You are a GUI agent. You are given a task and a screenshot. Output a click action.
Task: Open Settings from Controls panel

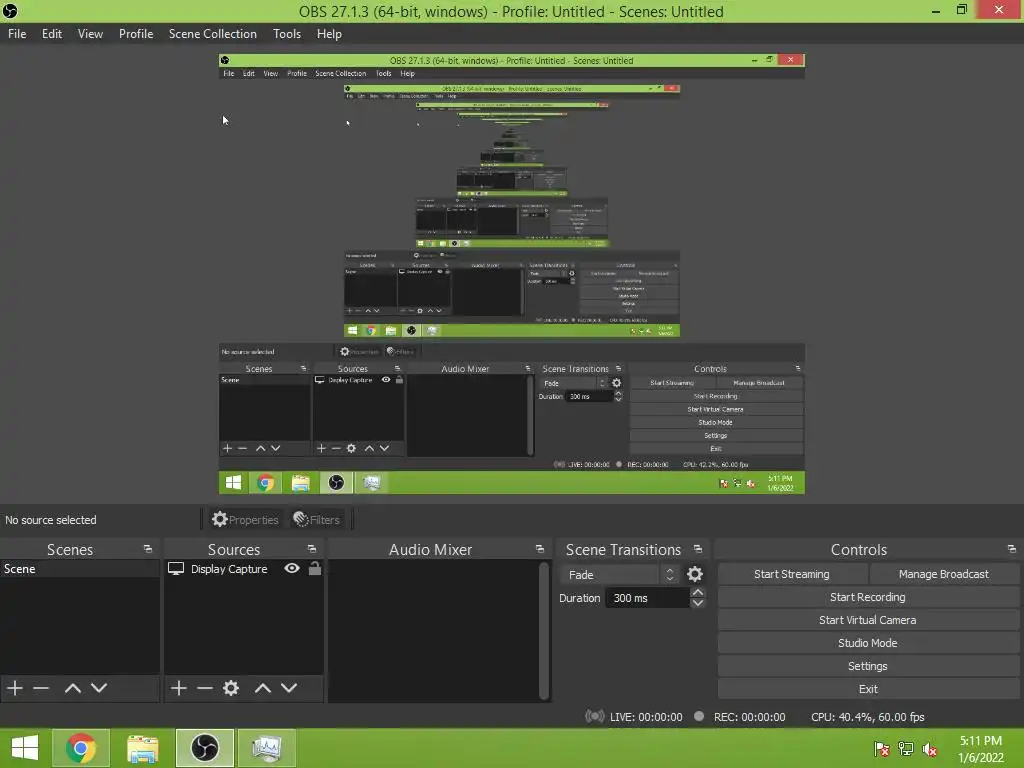coord(868,666)
